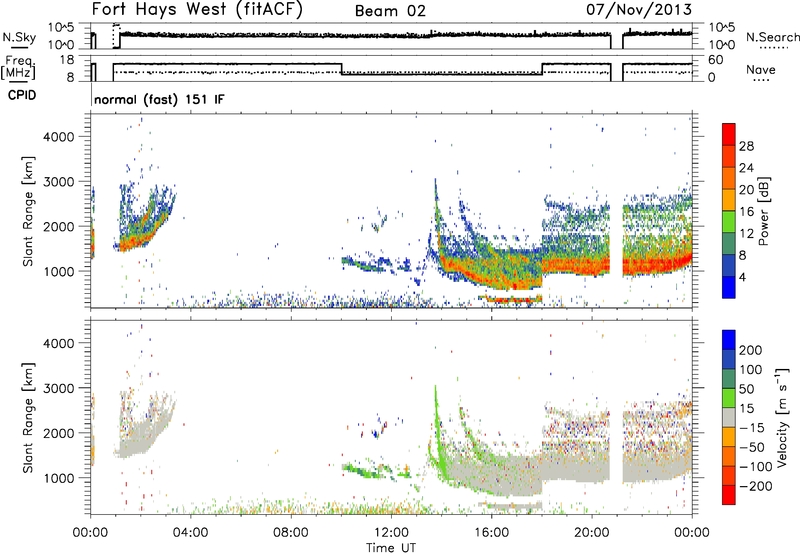800x554 pixels.
Task: Click the dotted line sample under "Nave"
Action: pyautogui.click(x=761, y=80)
